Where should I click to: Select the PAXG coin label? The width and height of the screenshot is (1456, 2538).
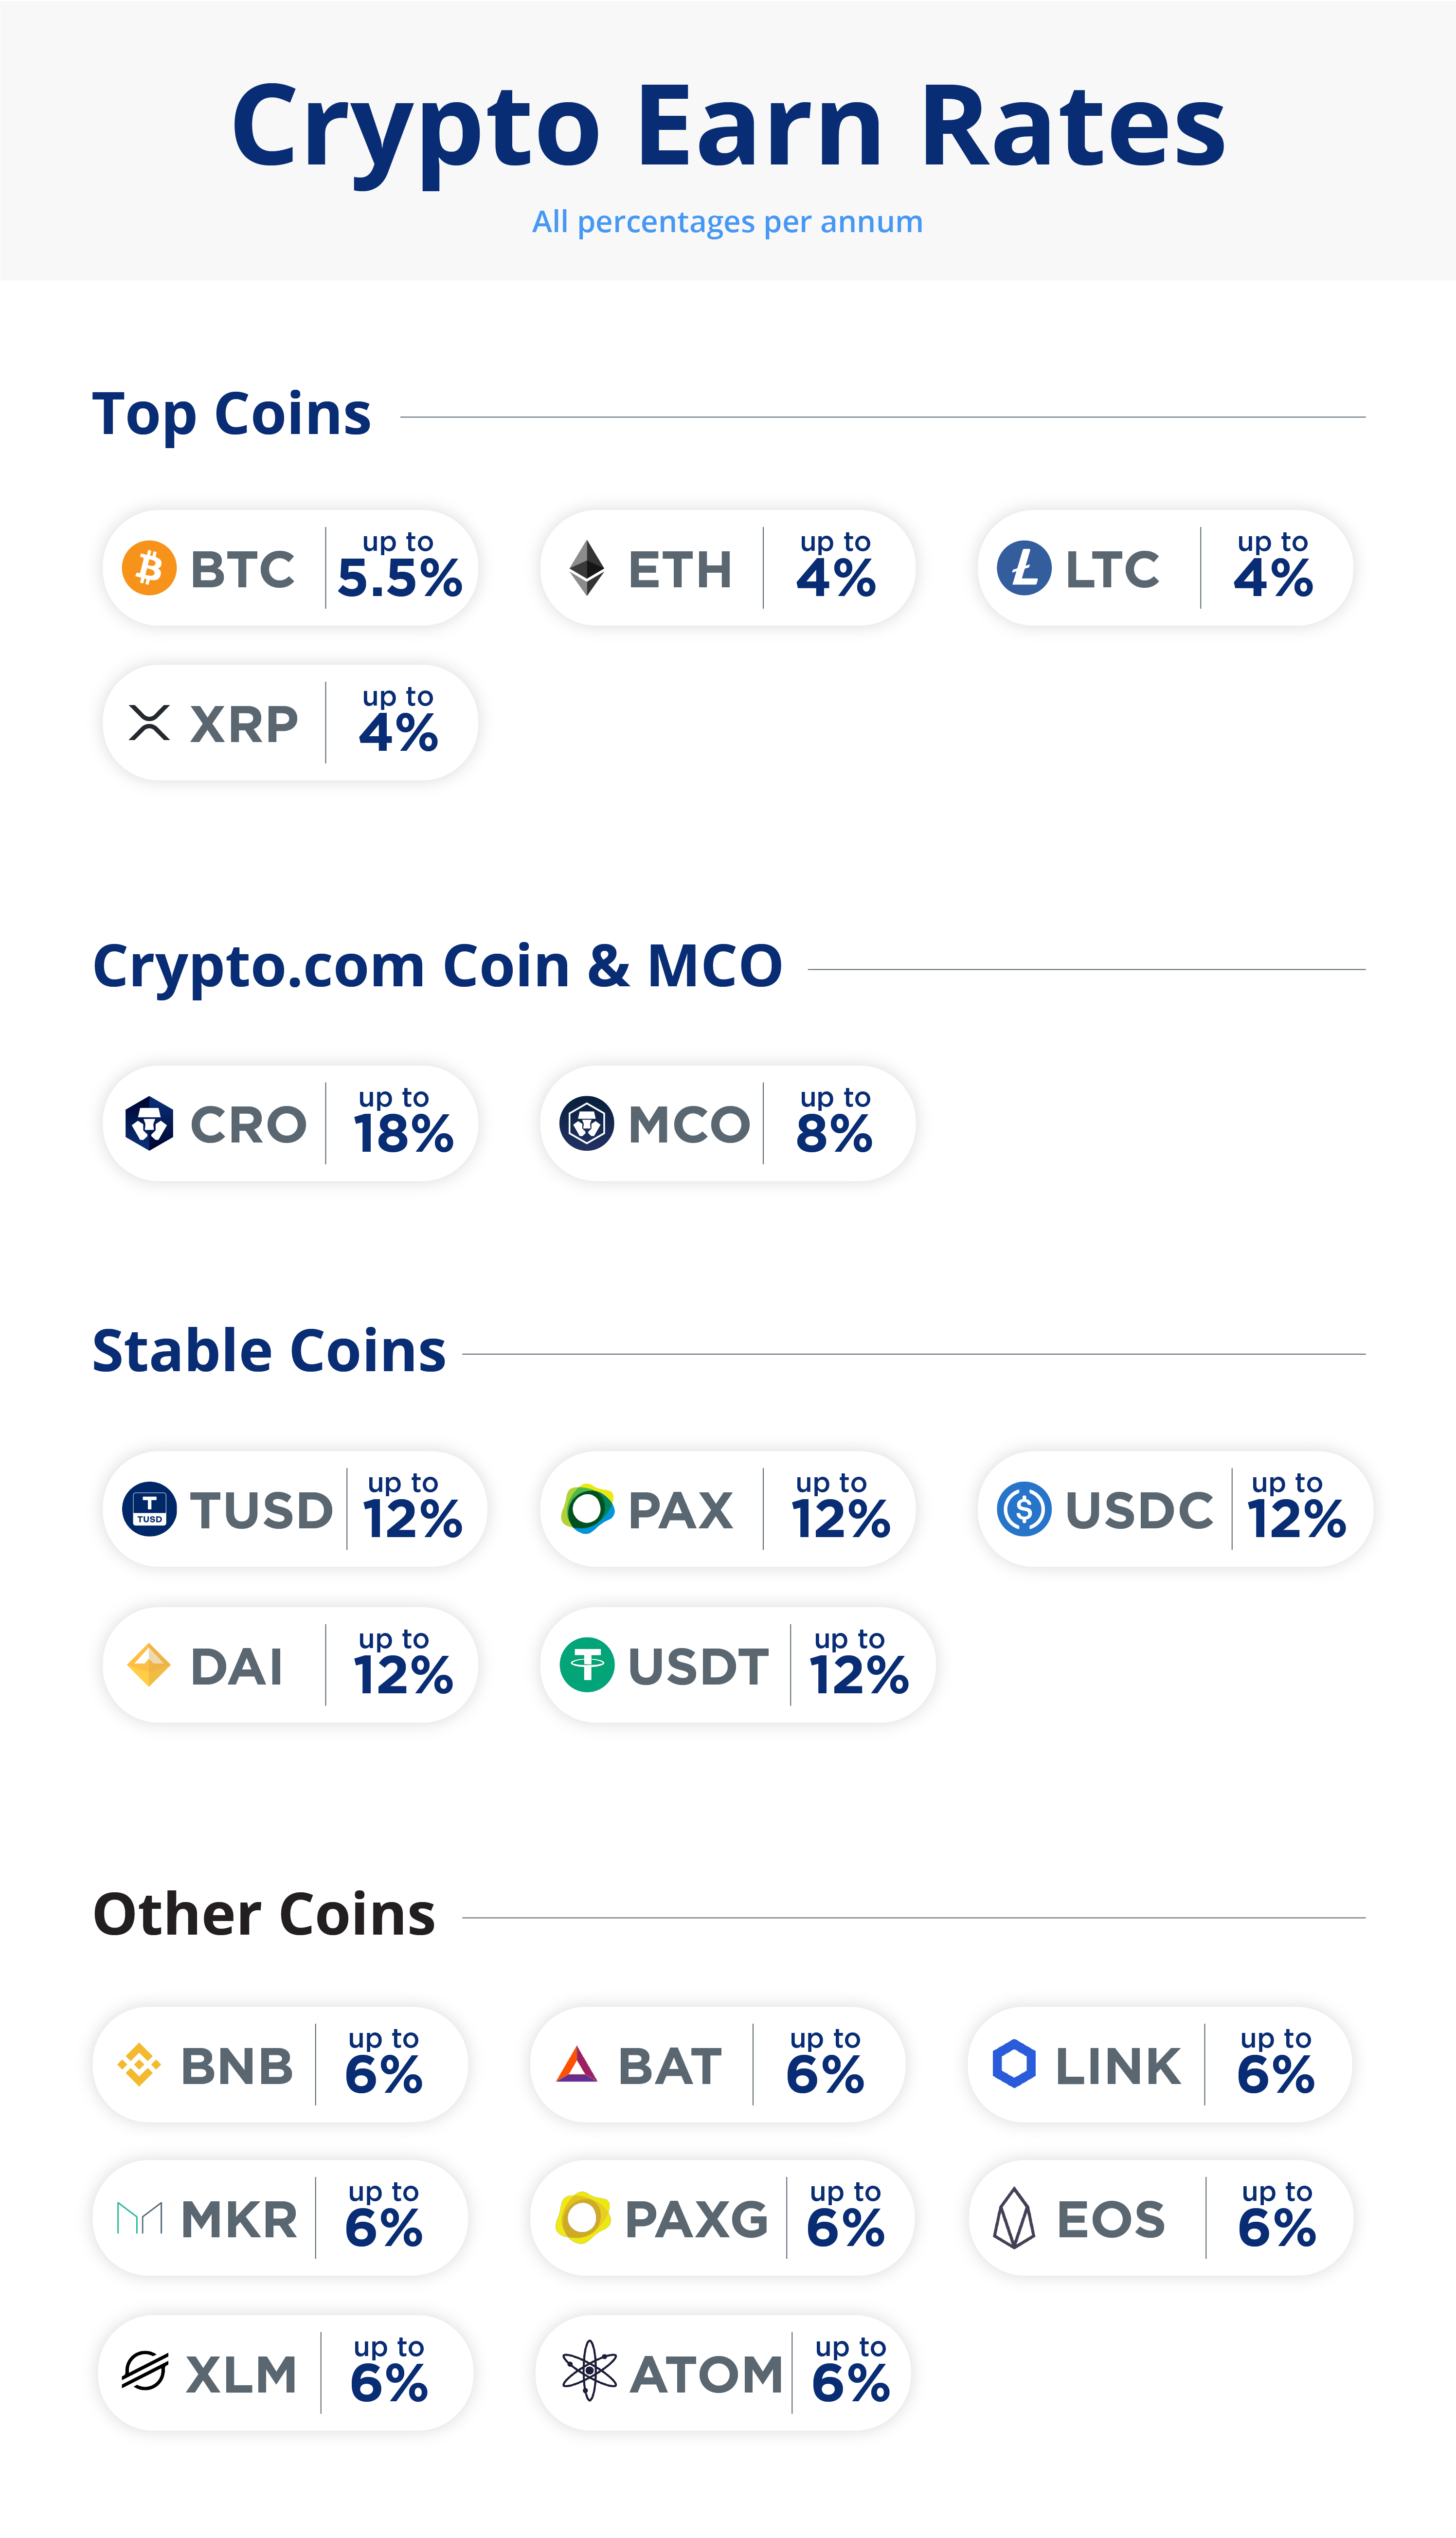[x=696, y=2219]
